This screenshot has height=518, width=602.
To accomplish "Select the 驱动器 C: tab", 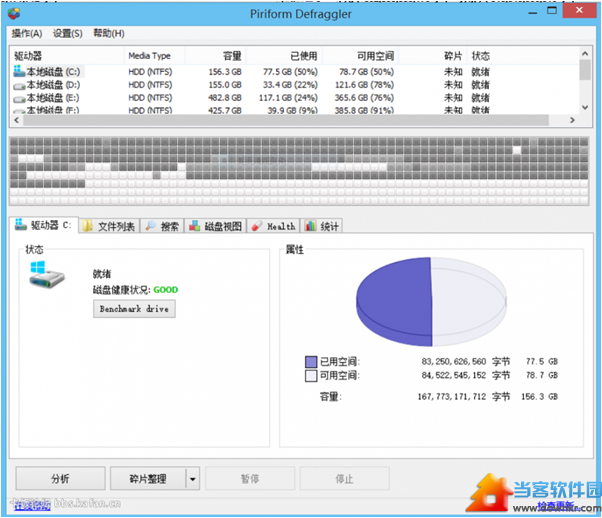I will 44,225.
